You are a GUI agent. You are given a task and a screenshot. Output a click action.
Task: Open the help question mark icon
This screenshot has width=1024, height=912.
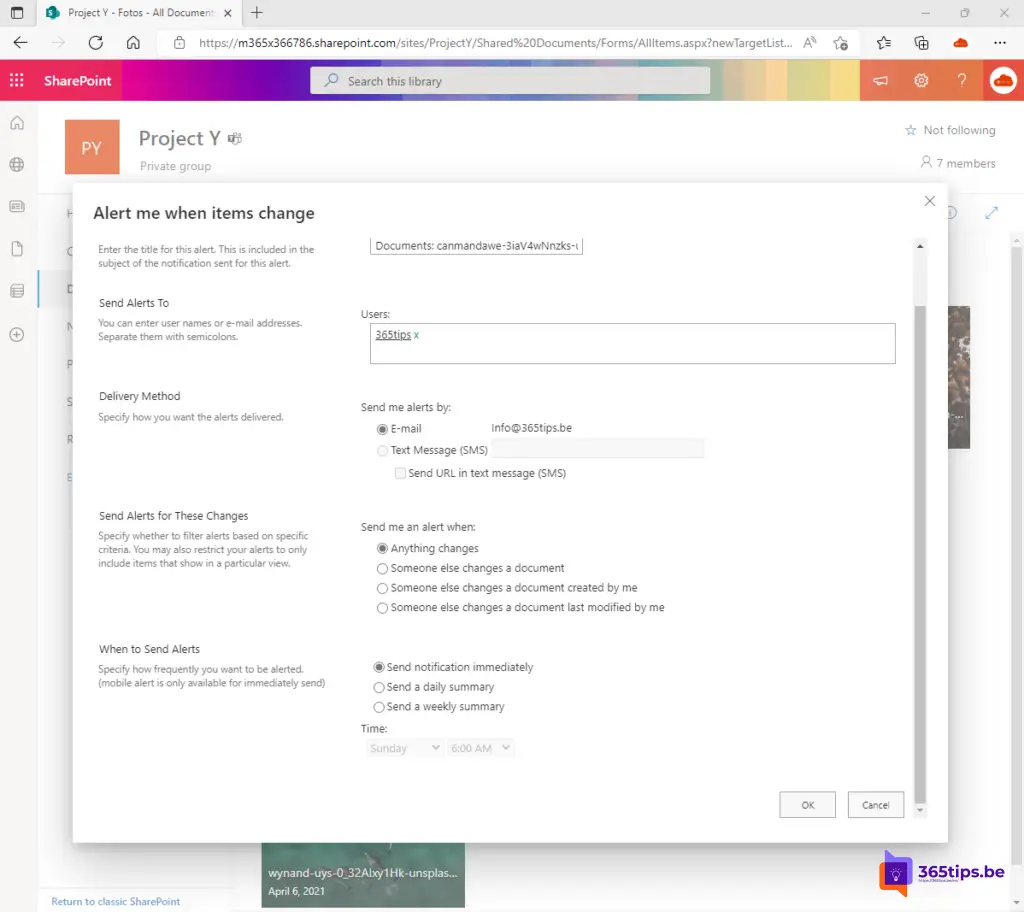pyautogui.click(x=962, y=81)
